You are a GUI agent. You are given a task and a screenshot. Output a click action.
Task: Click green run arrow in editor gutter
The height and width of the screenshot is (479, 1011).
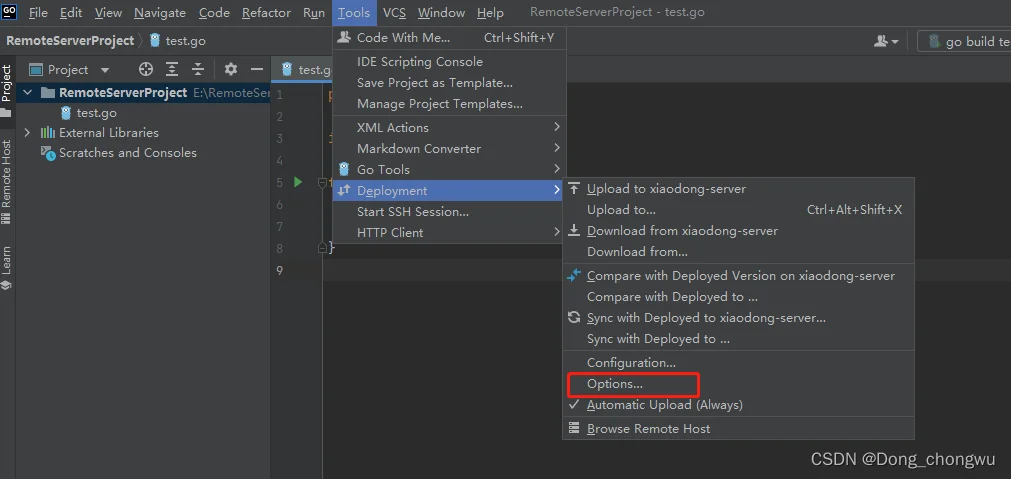coord(298,182)
